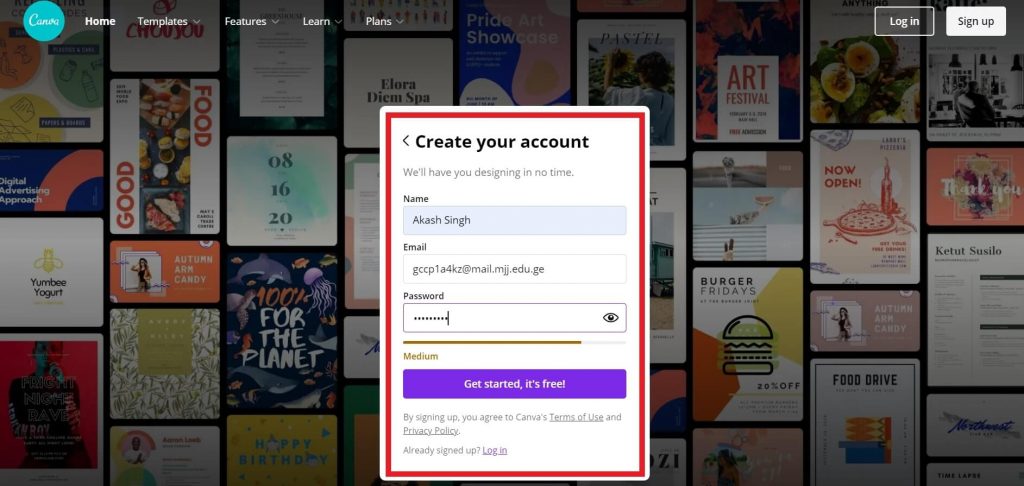Click the Sign up button in the header
This screenshot has width=1024, height=486.
tap(976, 21)
